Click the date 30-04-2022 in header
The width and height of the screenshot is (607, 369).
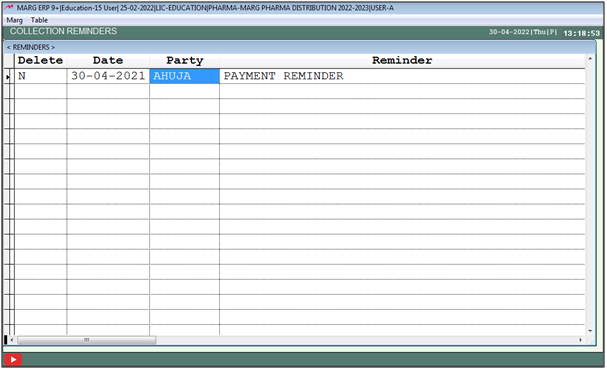509,32
